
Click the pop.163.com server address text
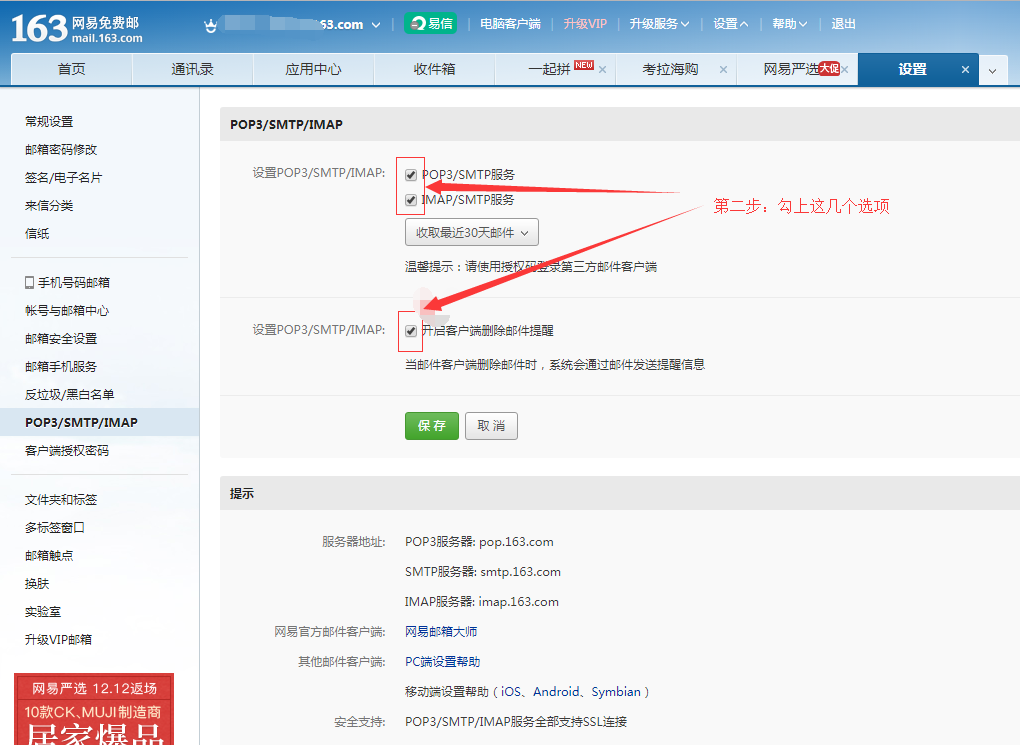[517, 542]
